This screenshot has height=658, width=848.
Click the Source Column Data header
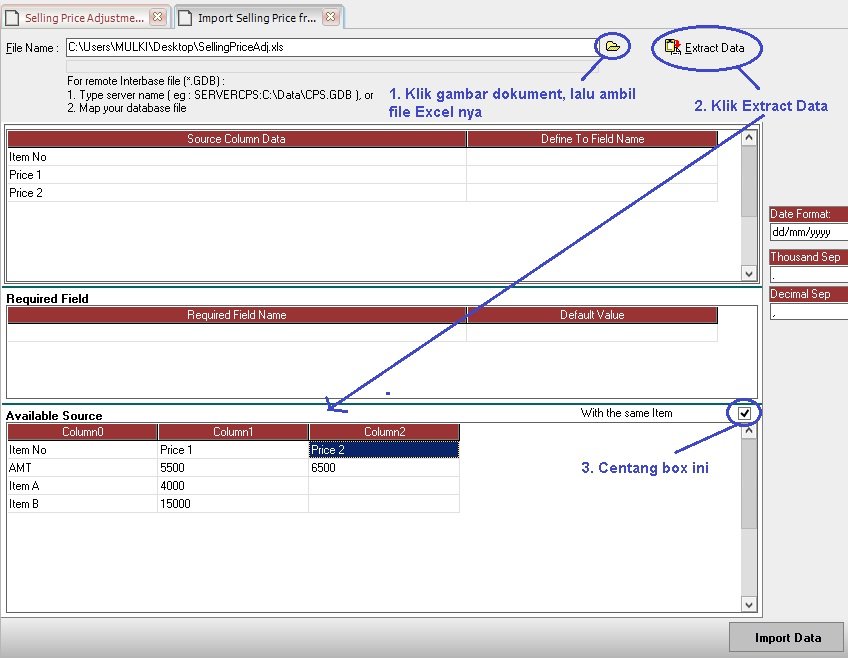(x=237, y=139)
